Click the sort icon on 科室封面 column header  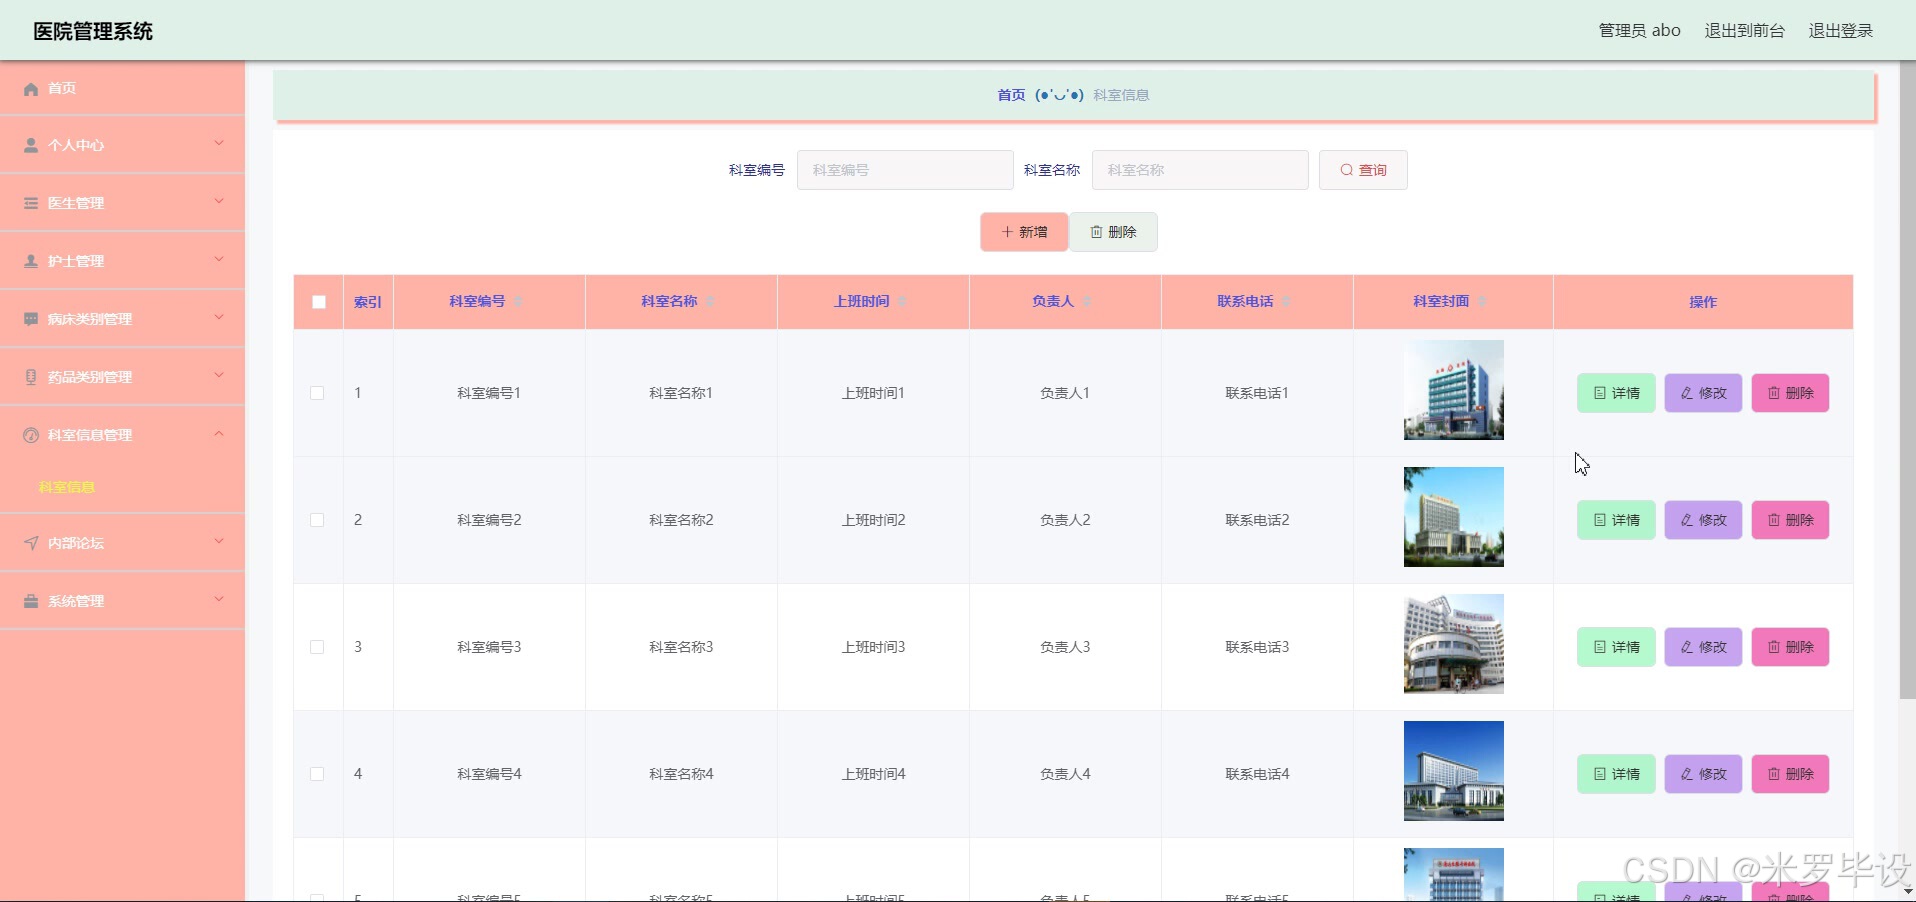click(1482, 302)
